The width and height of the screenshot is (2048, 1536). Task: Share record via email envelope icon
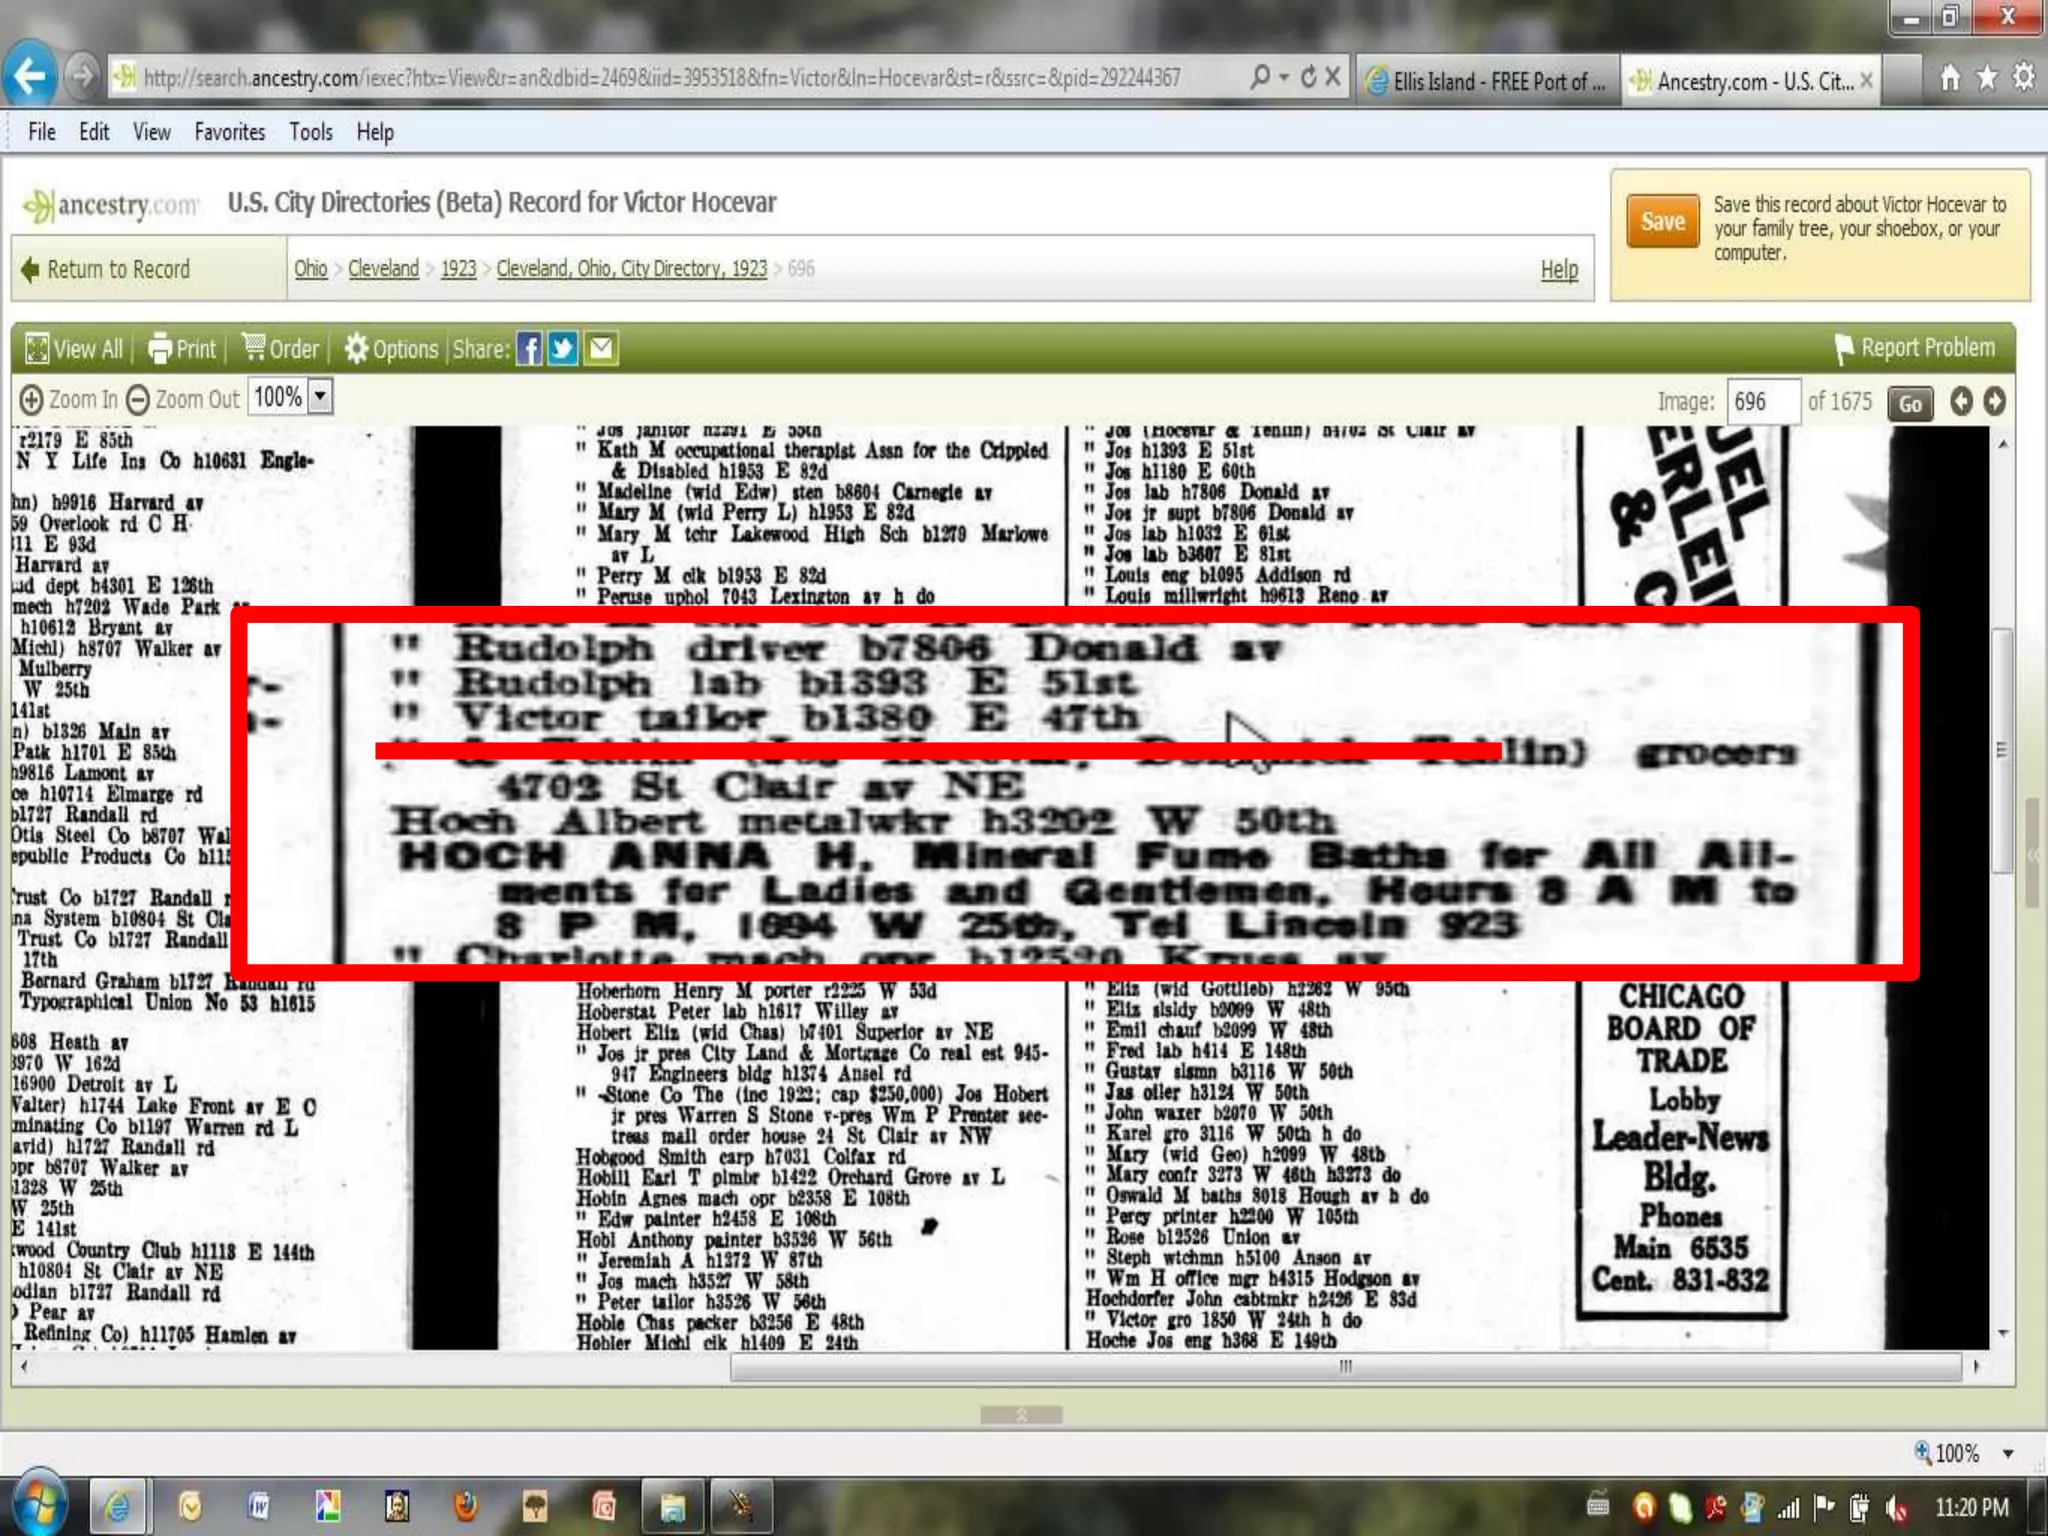coord(600,349)
